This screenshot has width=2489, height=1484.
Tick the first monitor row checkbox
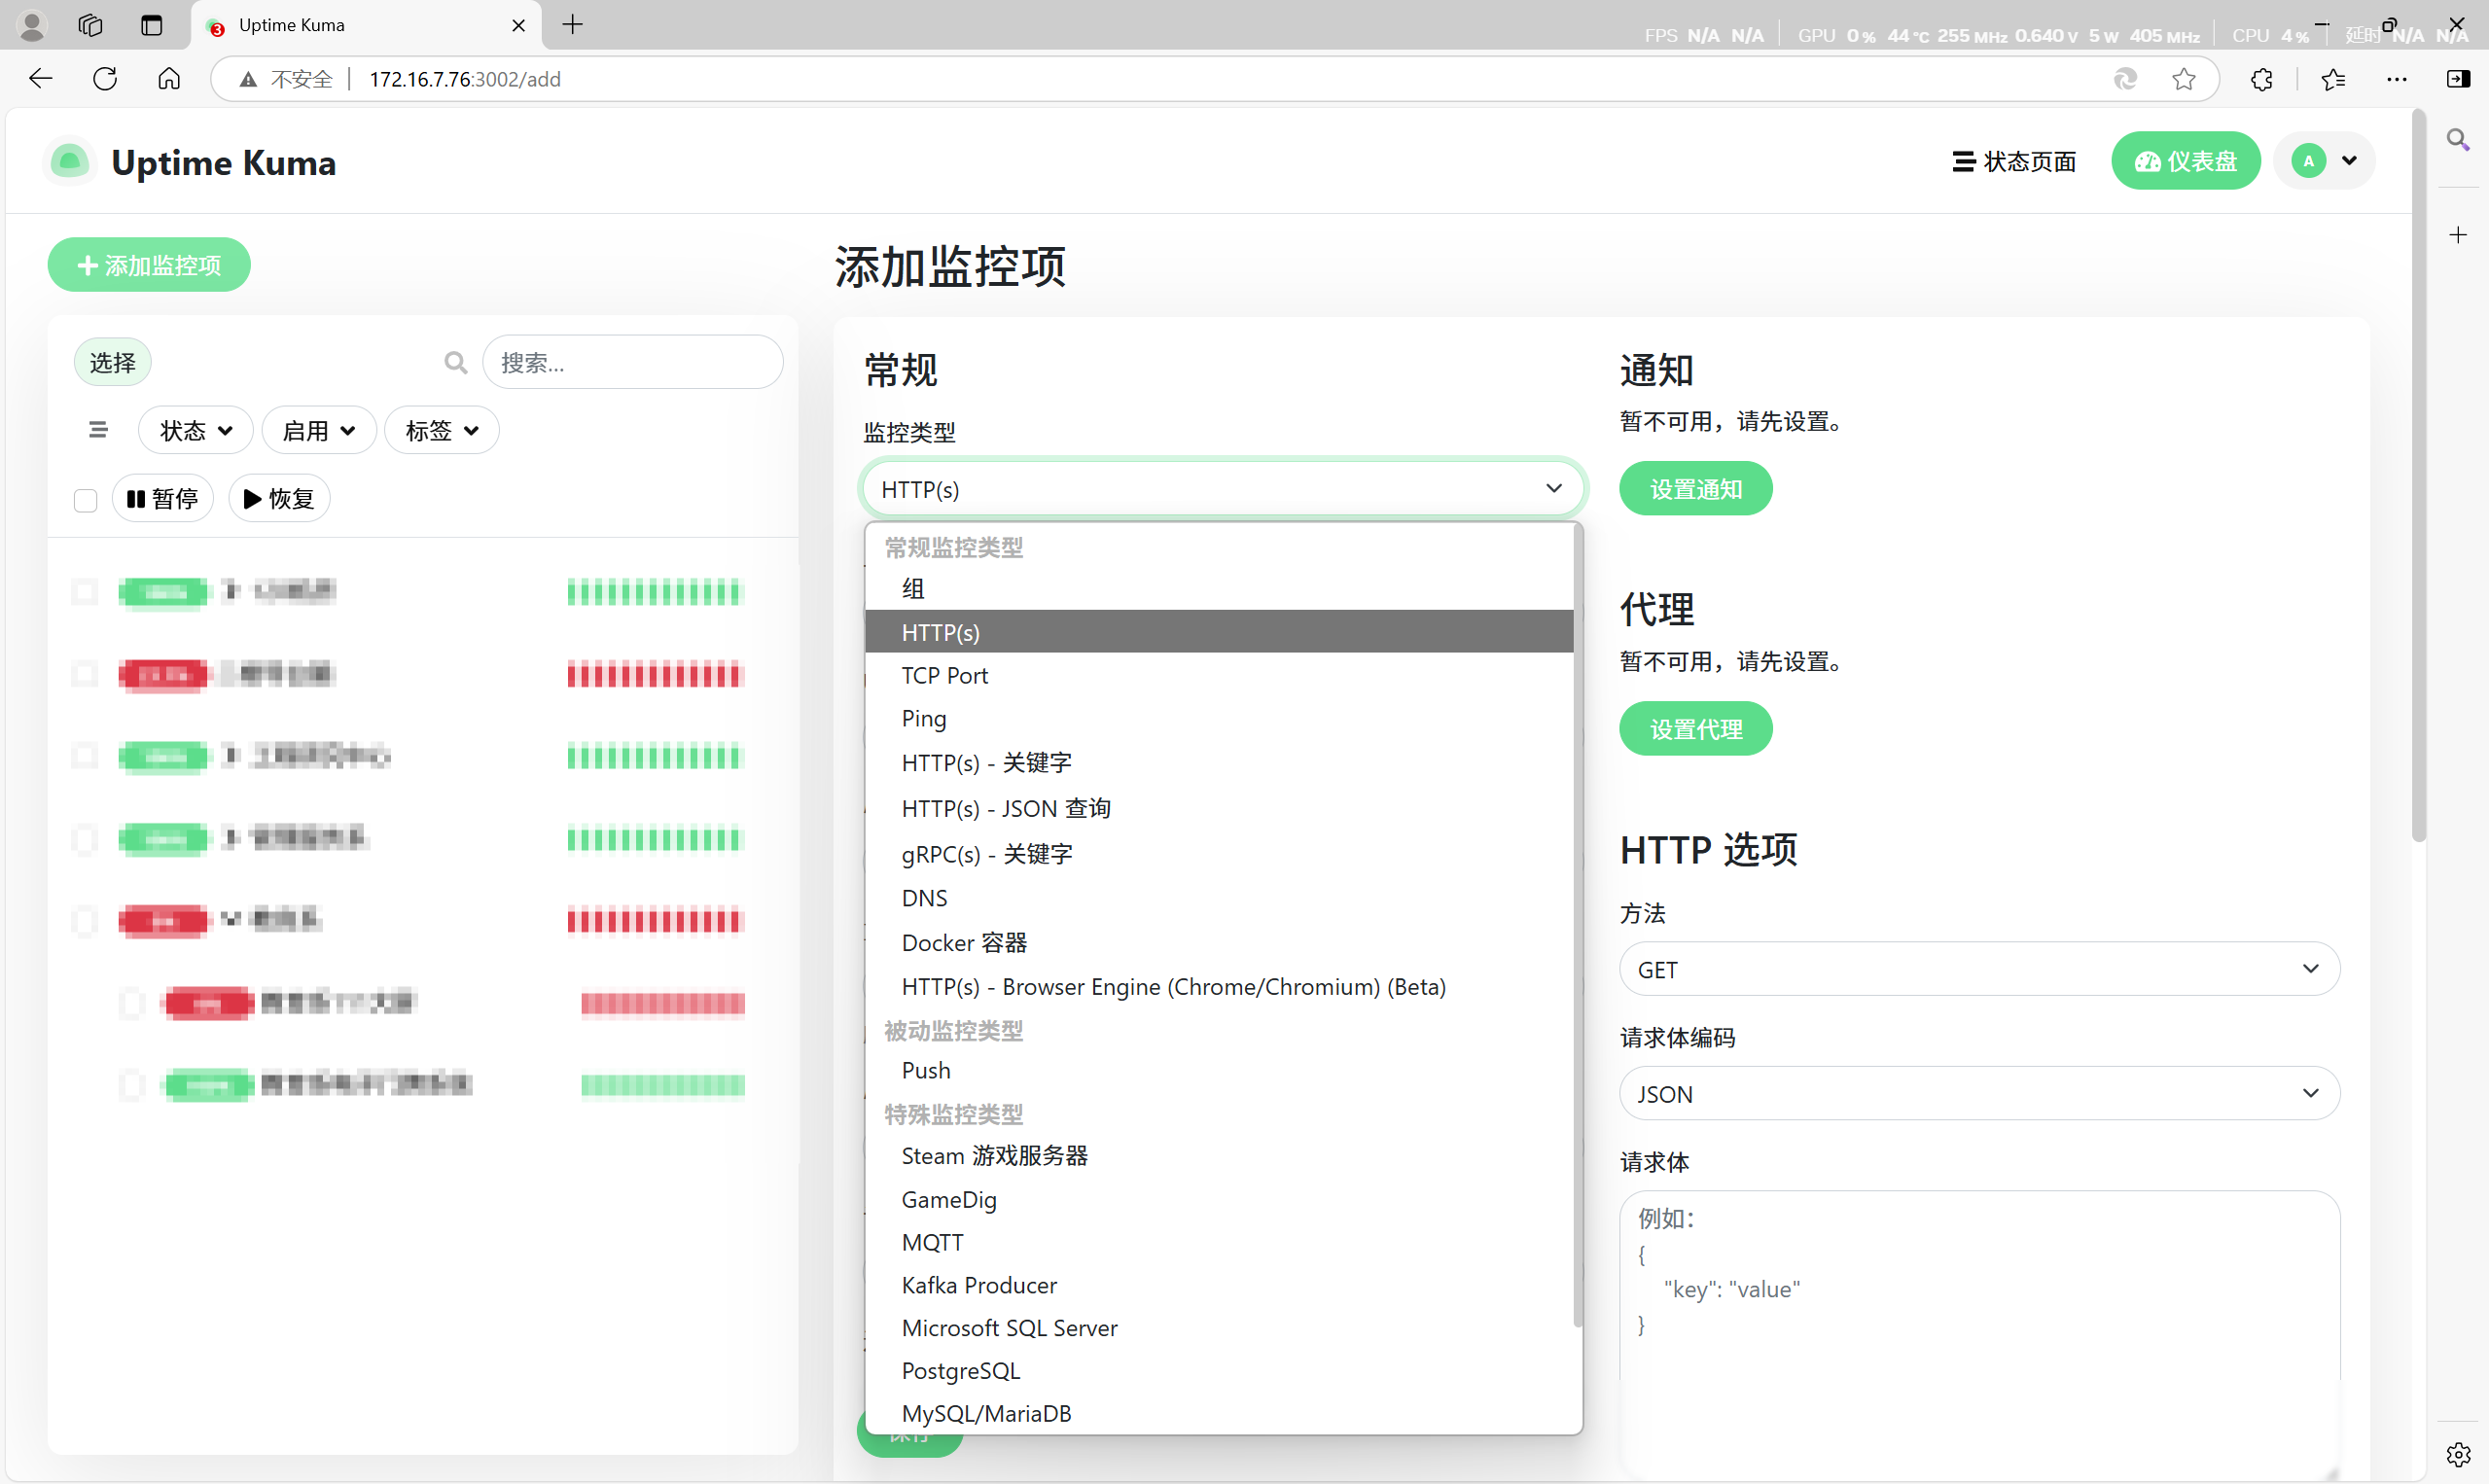[85, 592]
